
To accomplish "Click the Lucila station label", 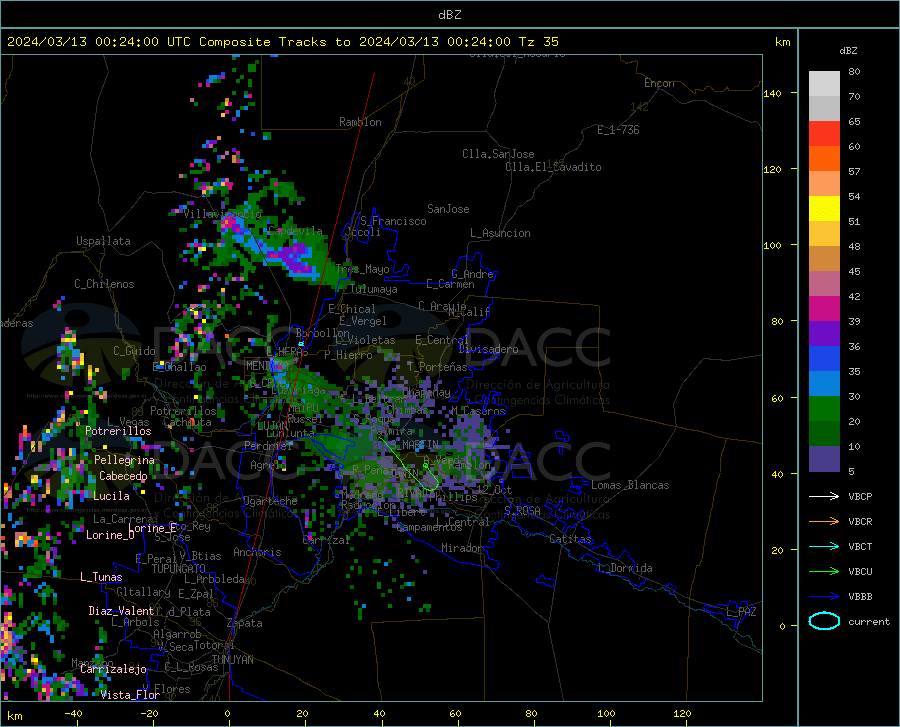I will pyautogui.click(x=111, y=496).
